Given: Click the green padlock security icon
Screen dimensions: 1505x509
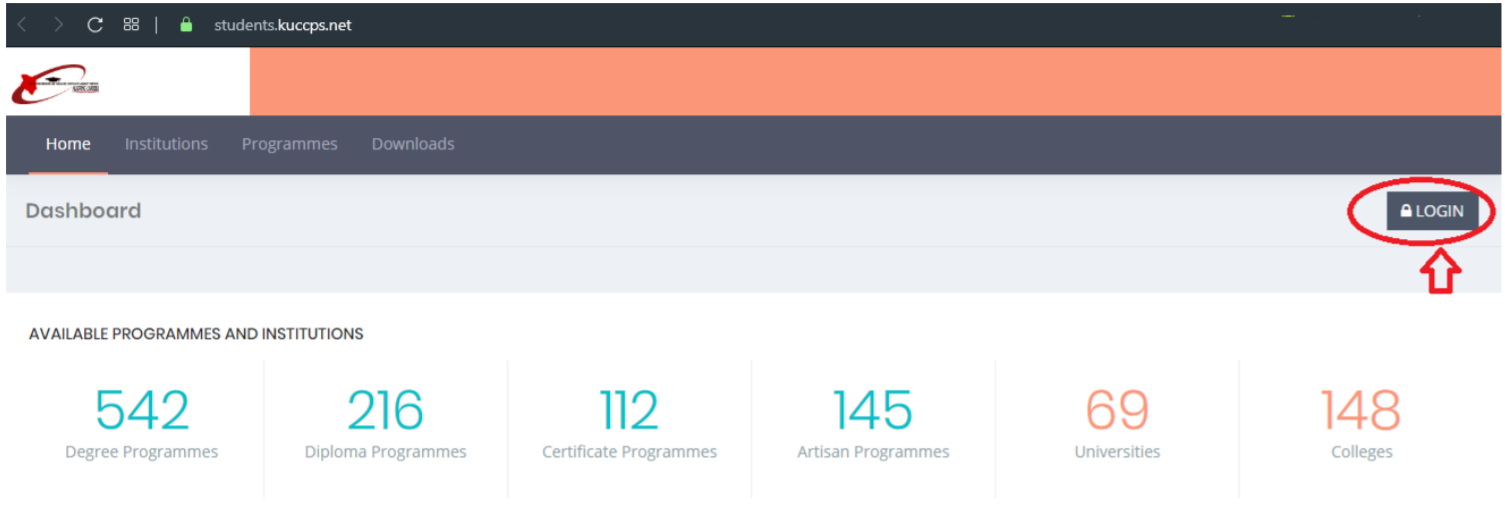Looking at the screenshot, I should click(185, 25).
